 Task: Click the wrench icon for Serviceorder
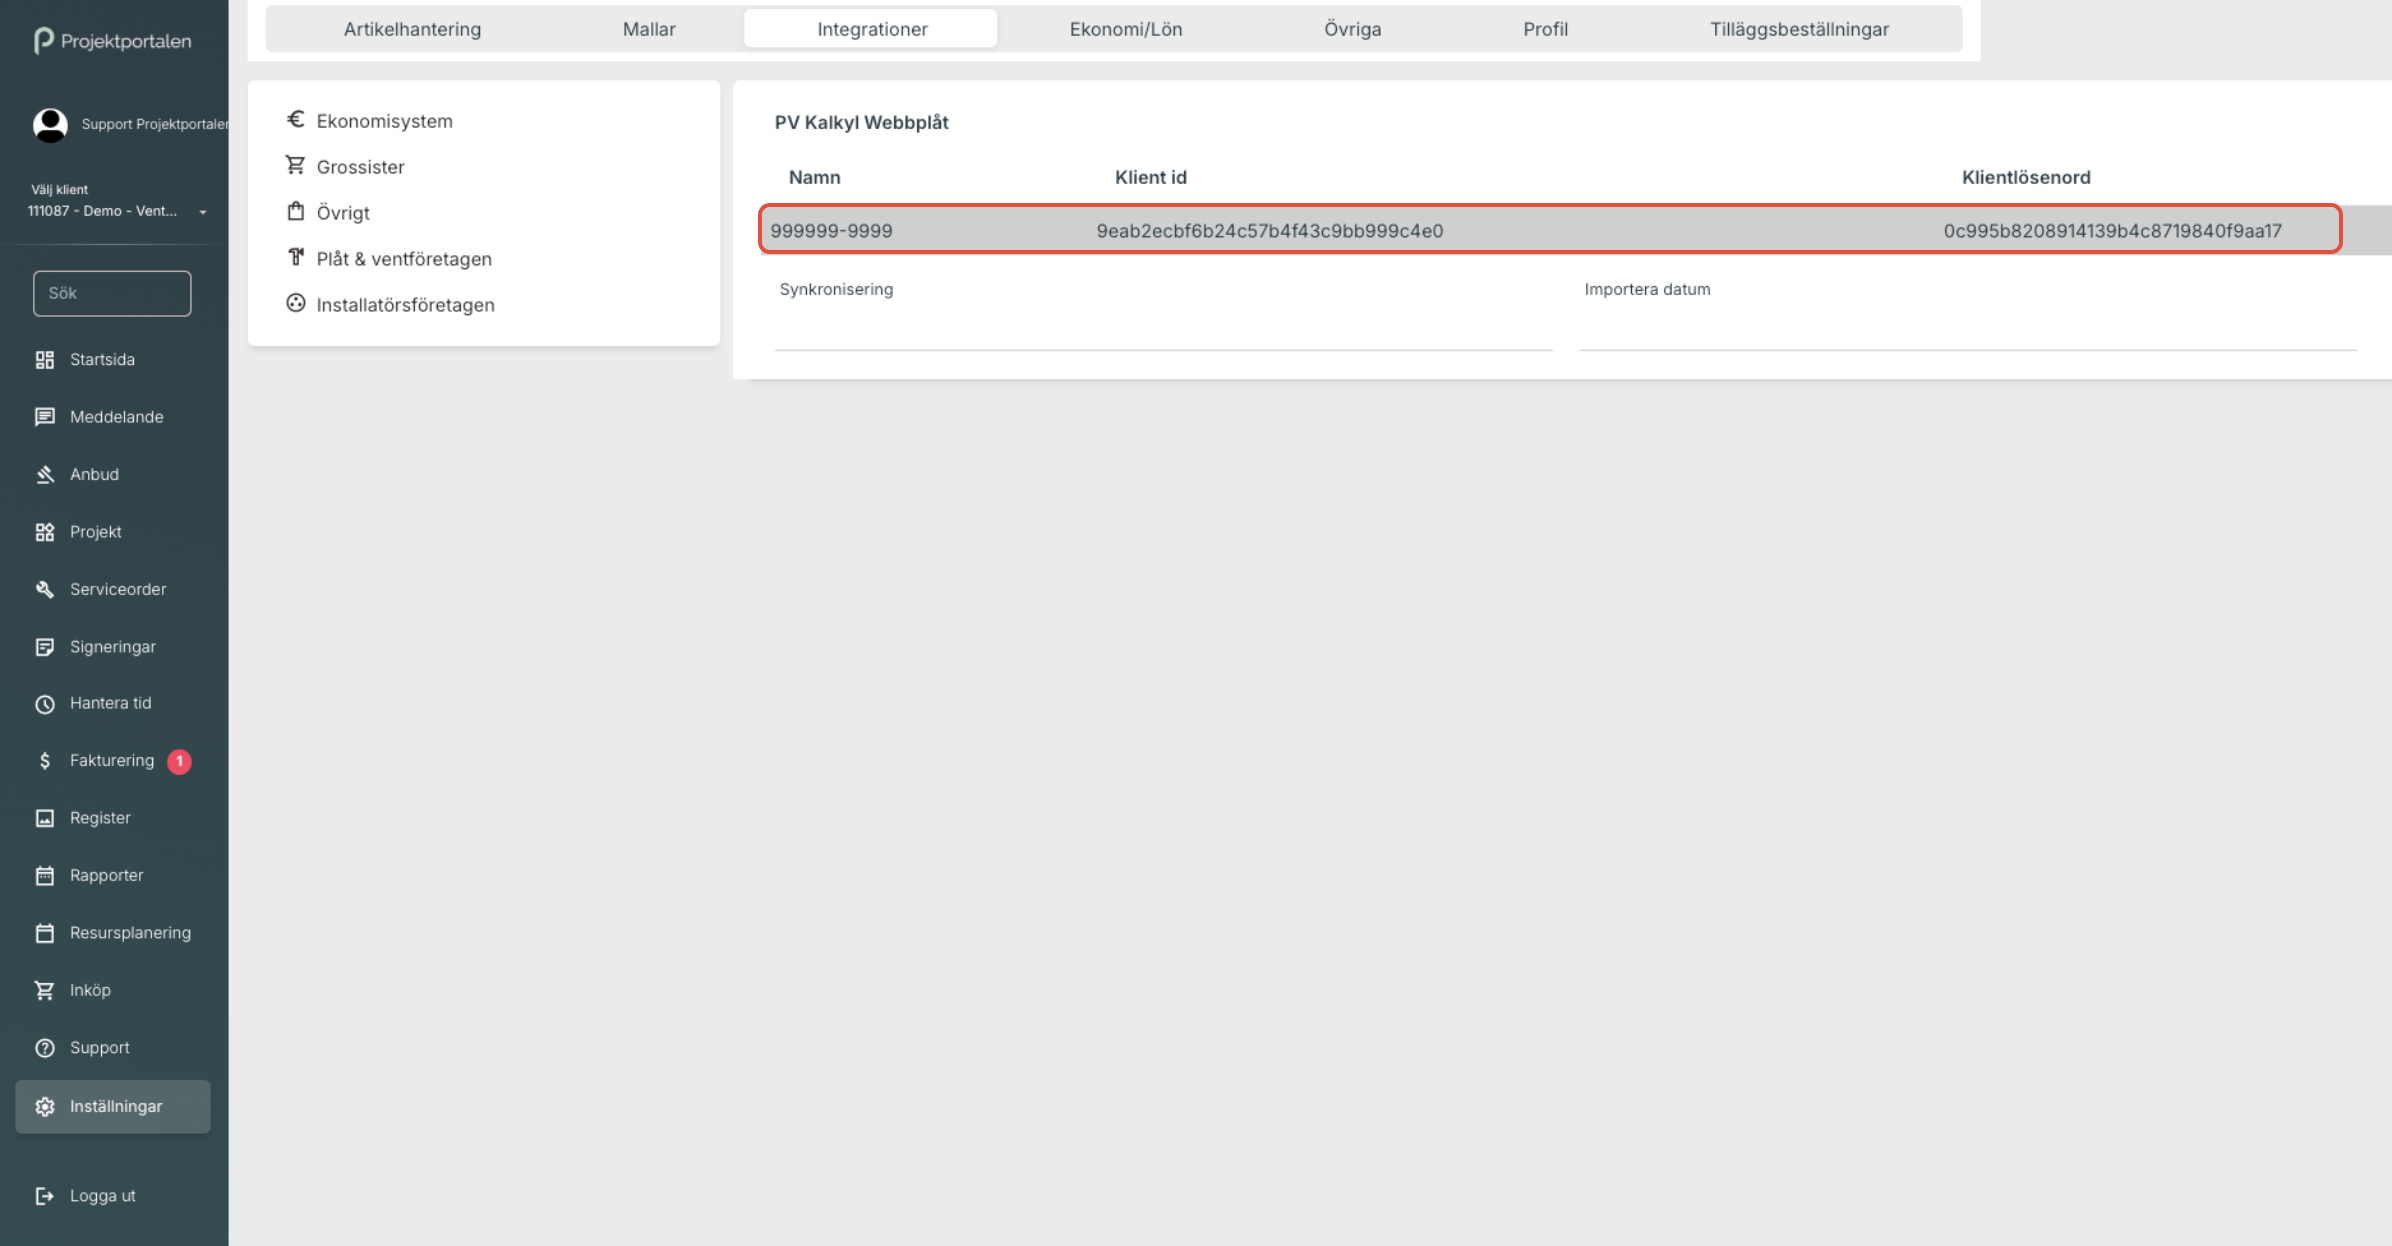45,589
